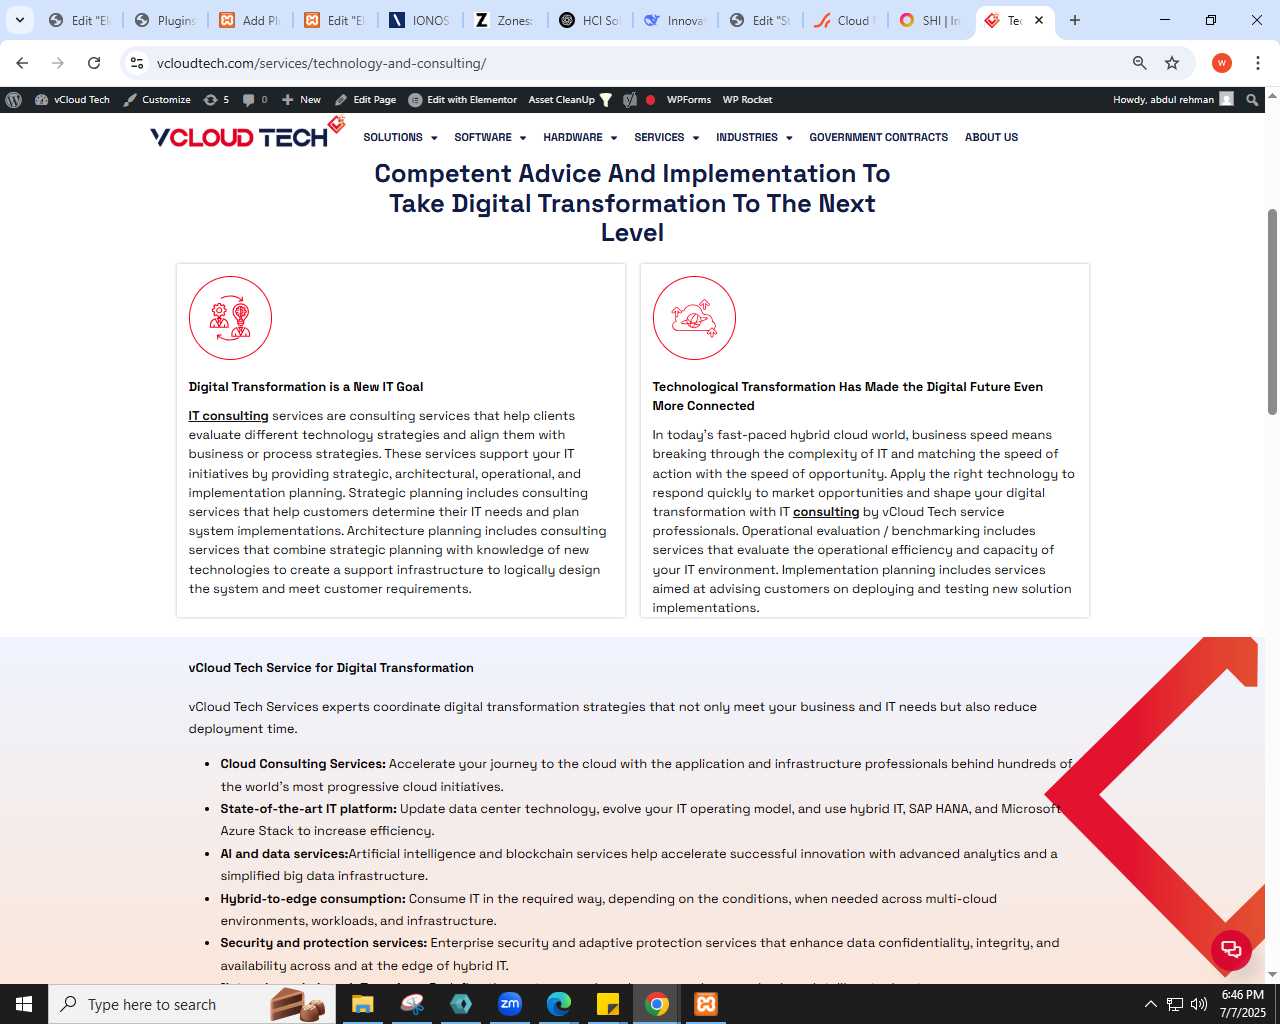This screenshot has width=1280, height=1024.
Task: Bookmark this page with the star icon
Action: (x=1172, y=63)
